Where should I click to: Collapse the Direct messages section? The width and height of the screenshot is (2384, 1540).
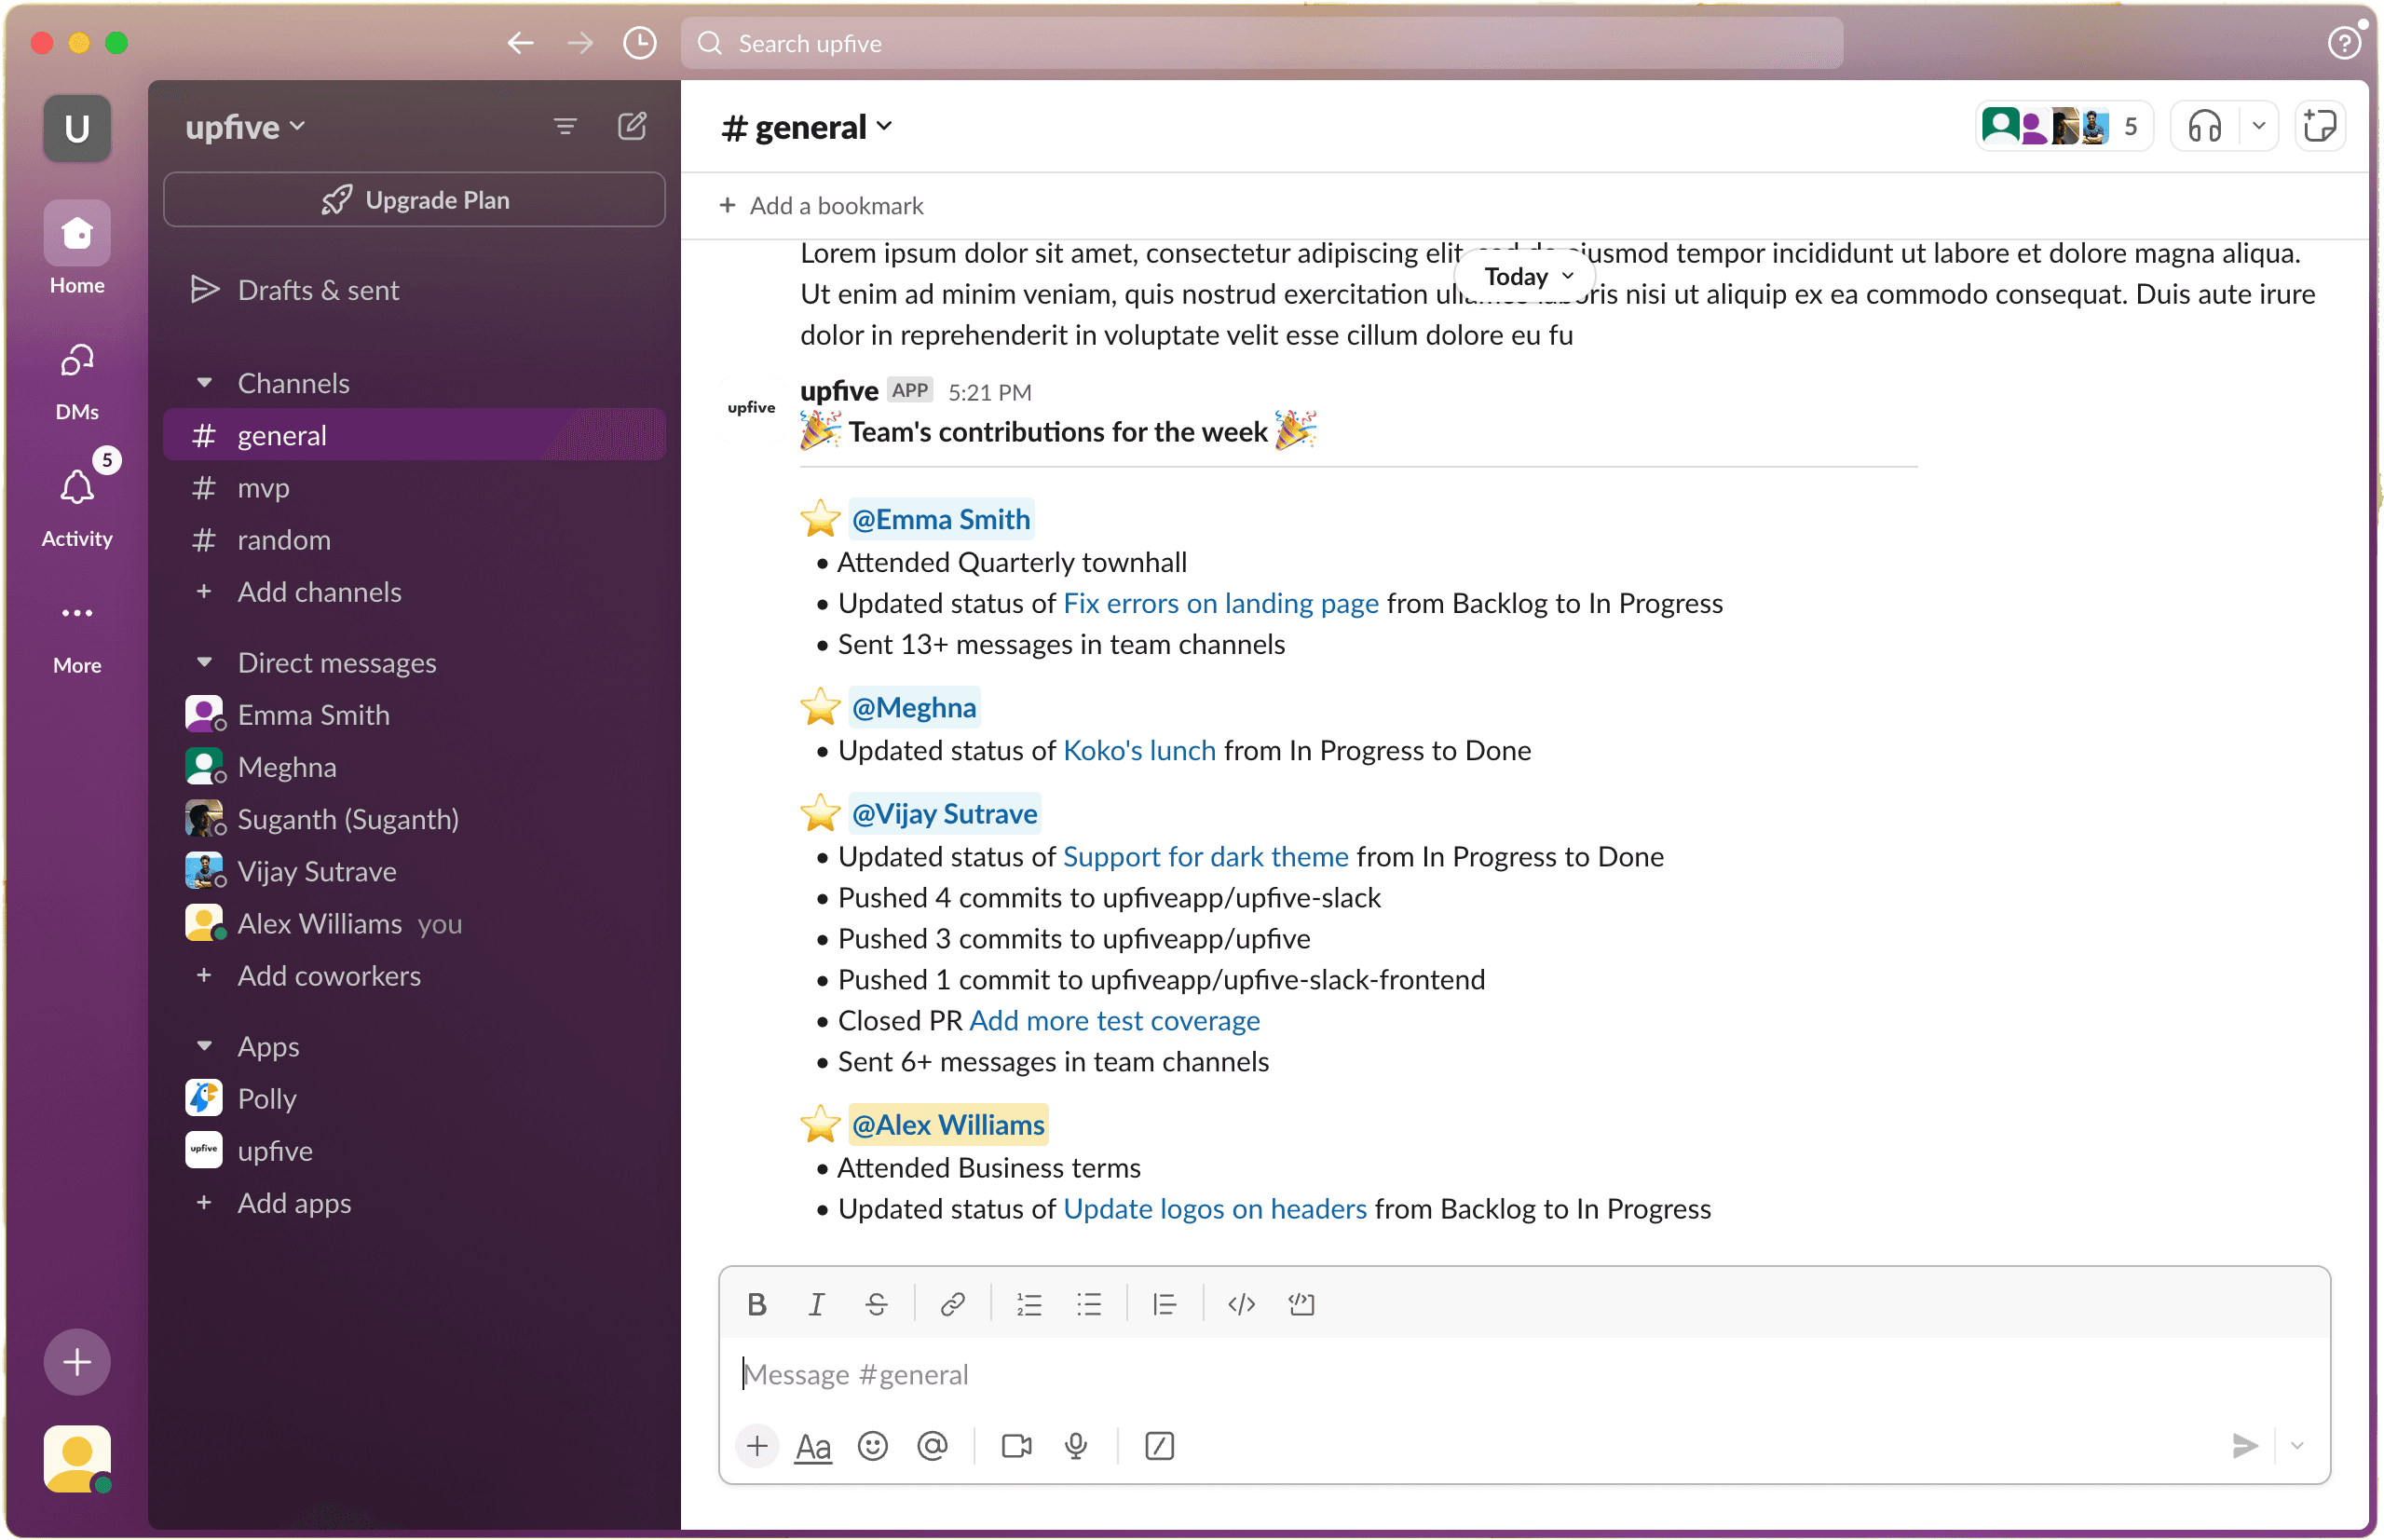point(204,663)
